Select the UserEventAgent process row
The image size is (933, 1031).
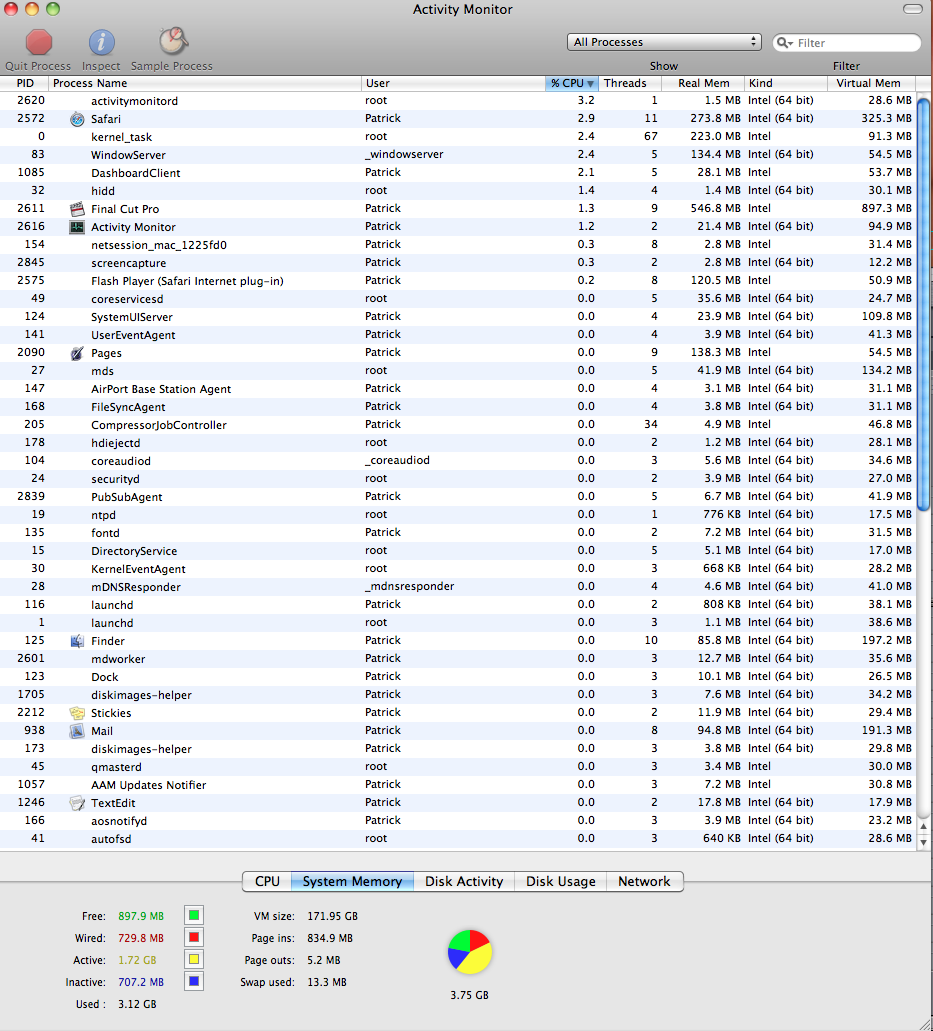[458, 335]
